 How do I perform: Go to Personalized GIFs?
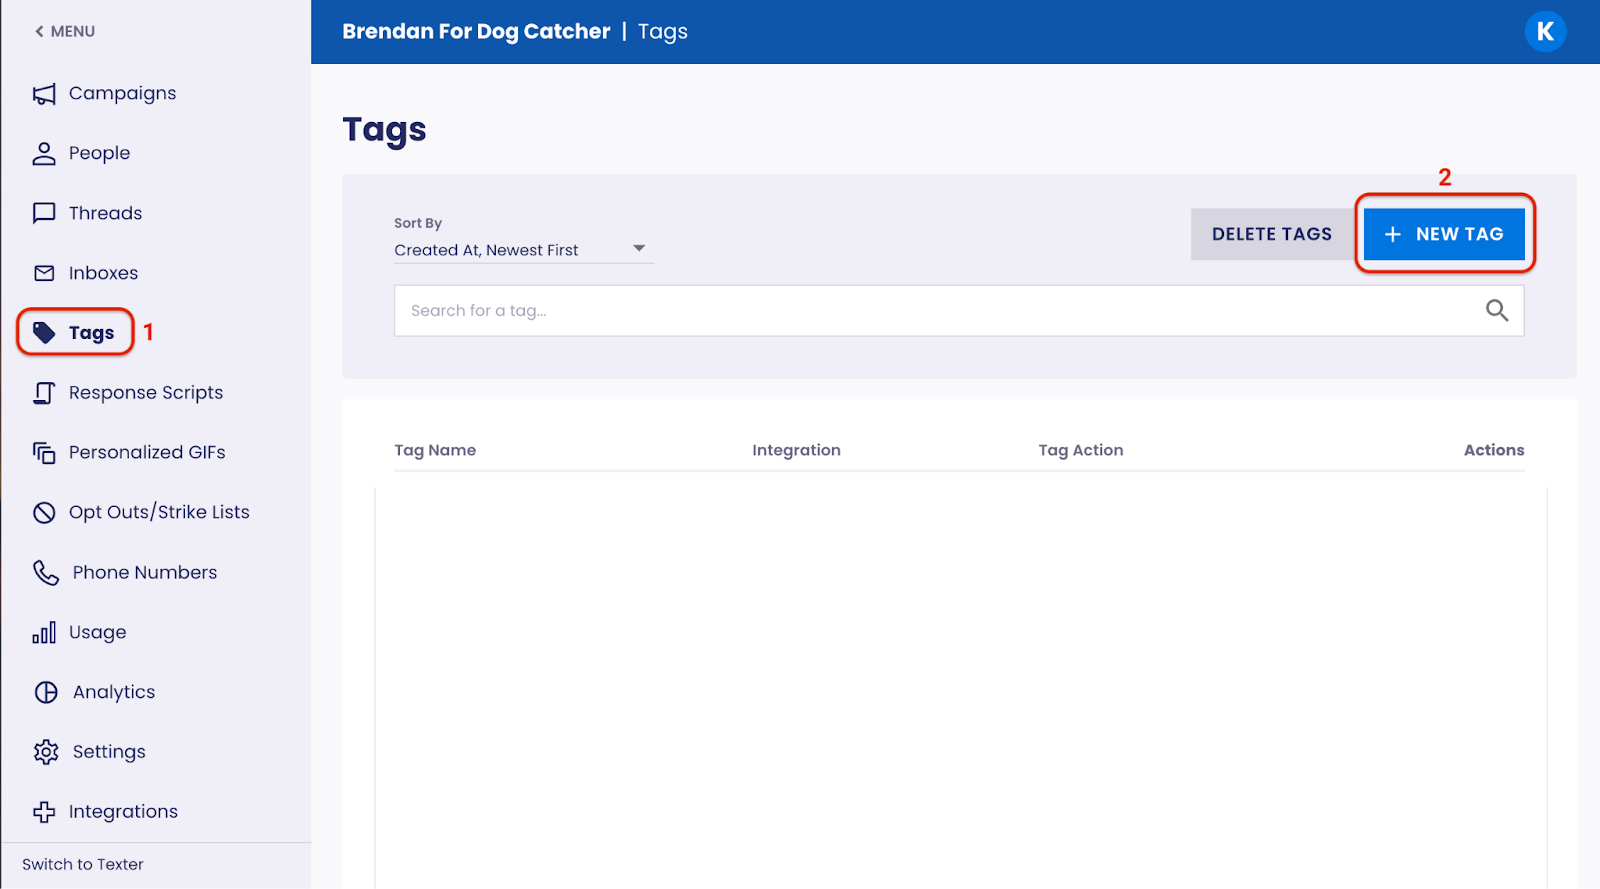click(147, 452)
